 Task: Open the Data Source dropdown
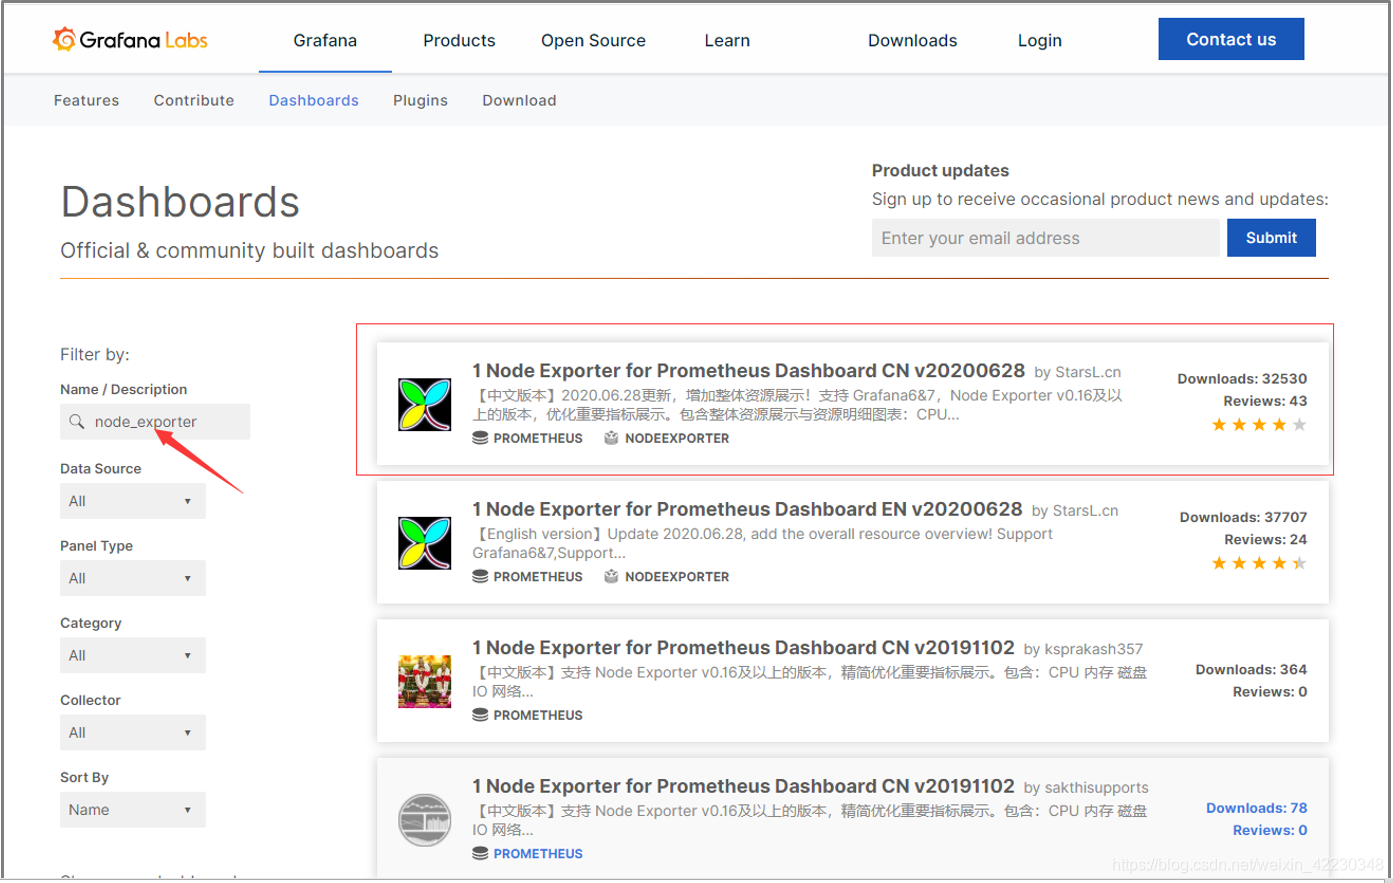(133, 501)
